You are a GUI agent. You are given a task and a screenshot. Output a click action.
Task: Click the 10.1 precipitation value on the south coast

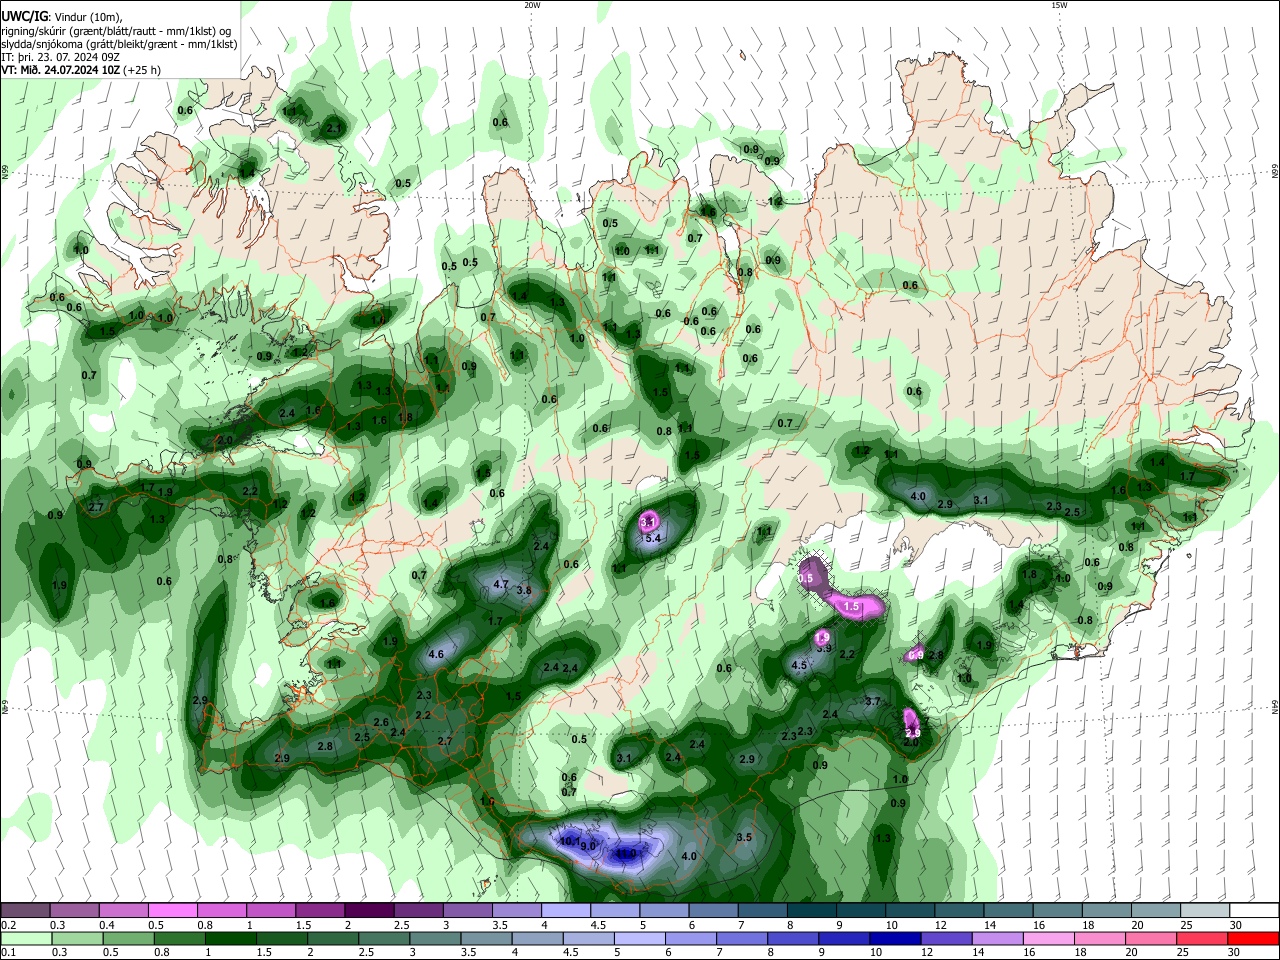(x=569, y=842)
